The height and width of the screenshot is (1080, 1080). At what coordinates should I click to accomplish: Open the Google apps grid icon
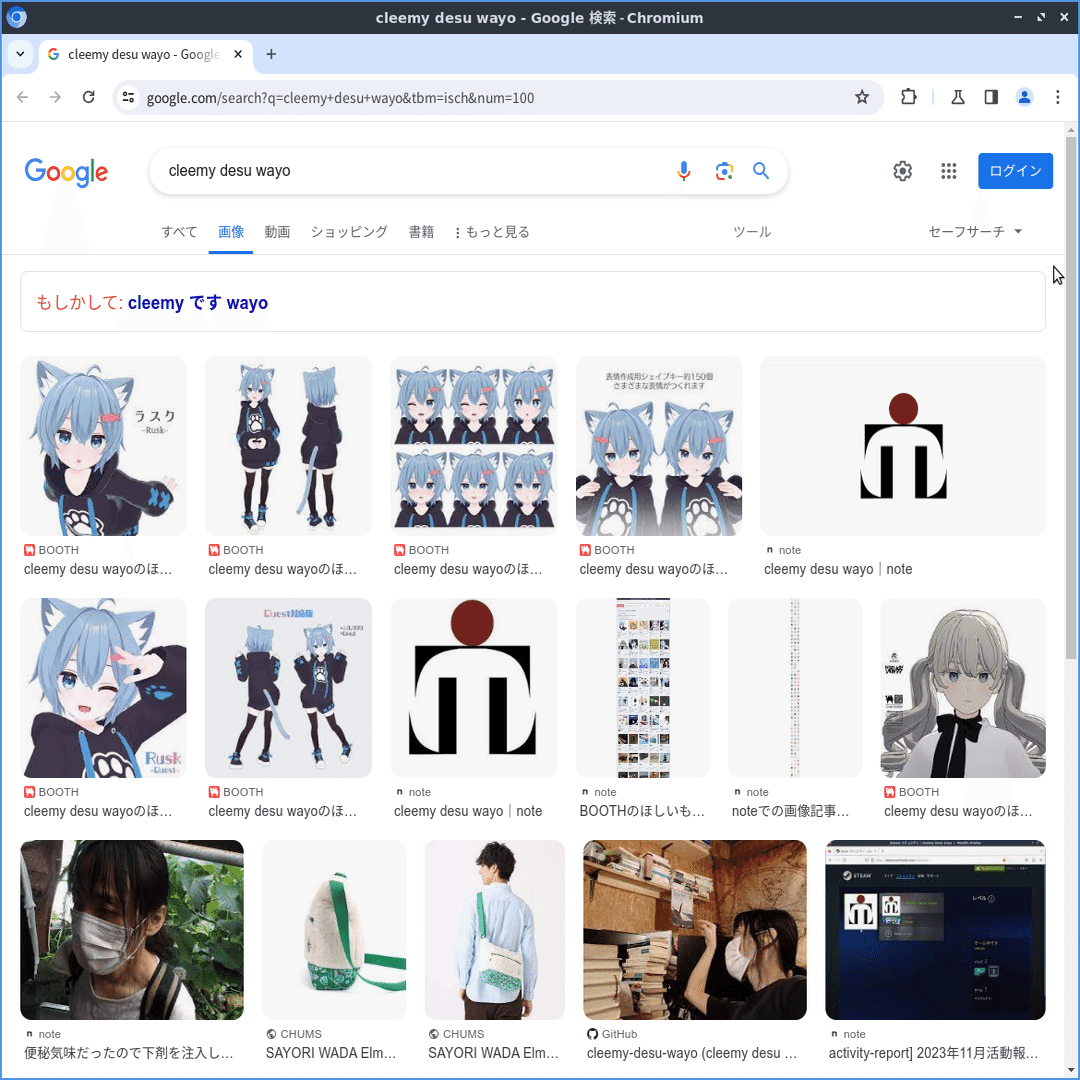click(948, 171)
